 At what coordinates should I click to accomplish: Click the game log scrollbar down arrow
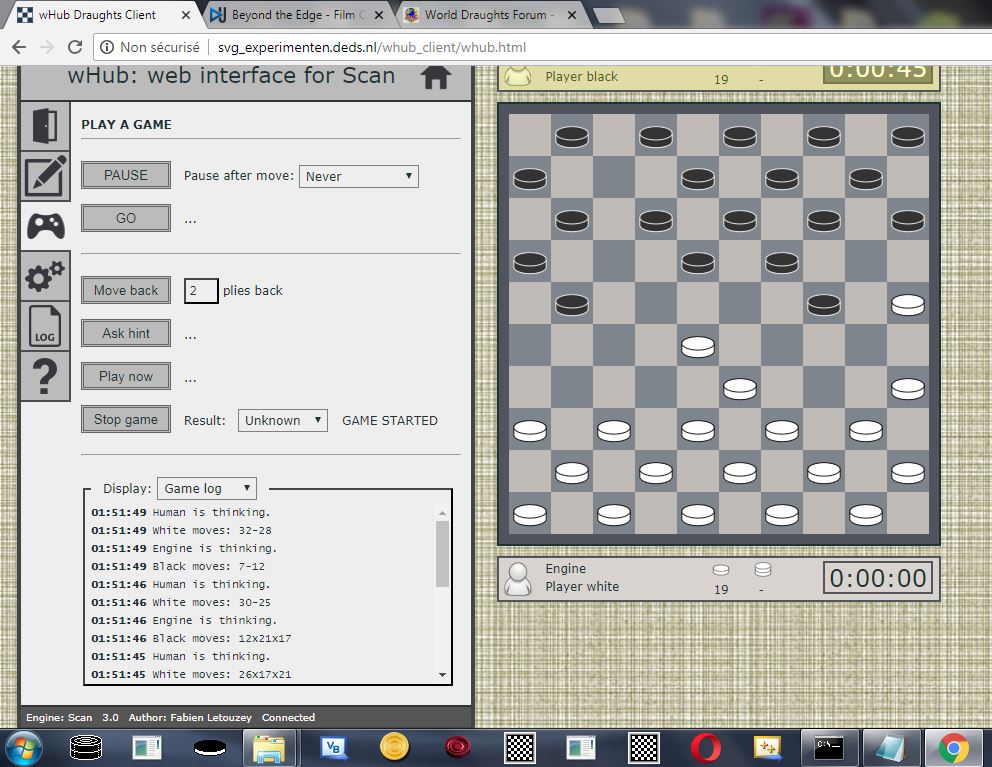coord(443,675)
